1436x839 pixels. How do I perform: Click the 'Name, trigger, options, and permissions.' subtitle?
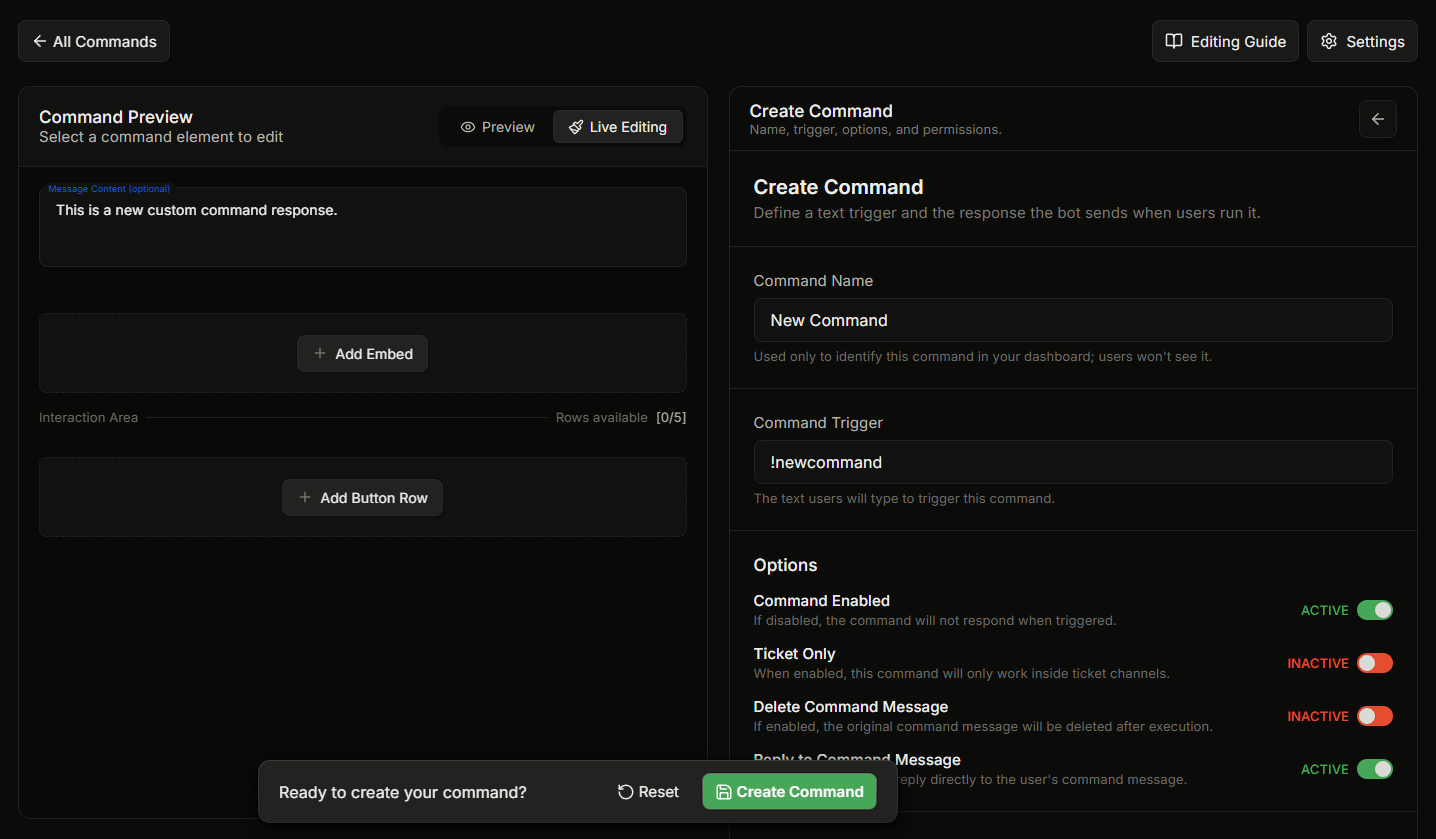(x=875, y=129)
